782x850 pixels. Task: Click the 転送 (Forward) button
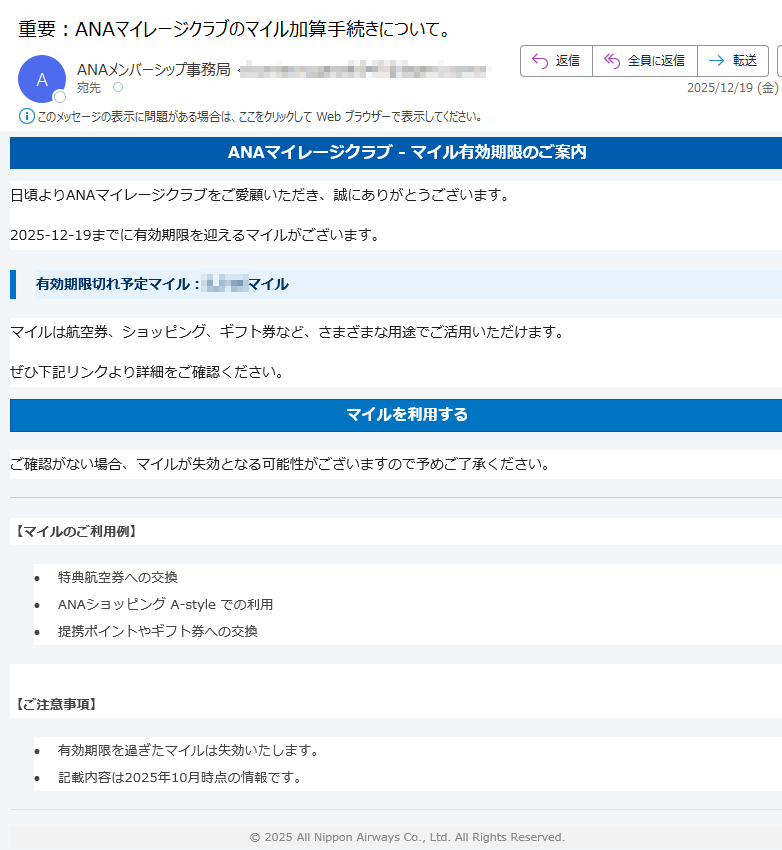pos(732,61)
